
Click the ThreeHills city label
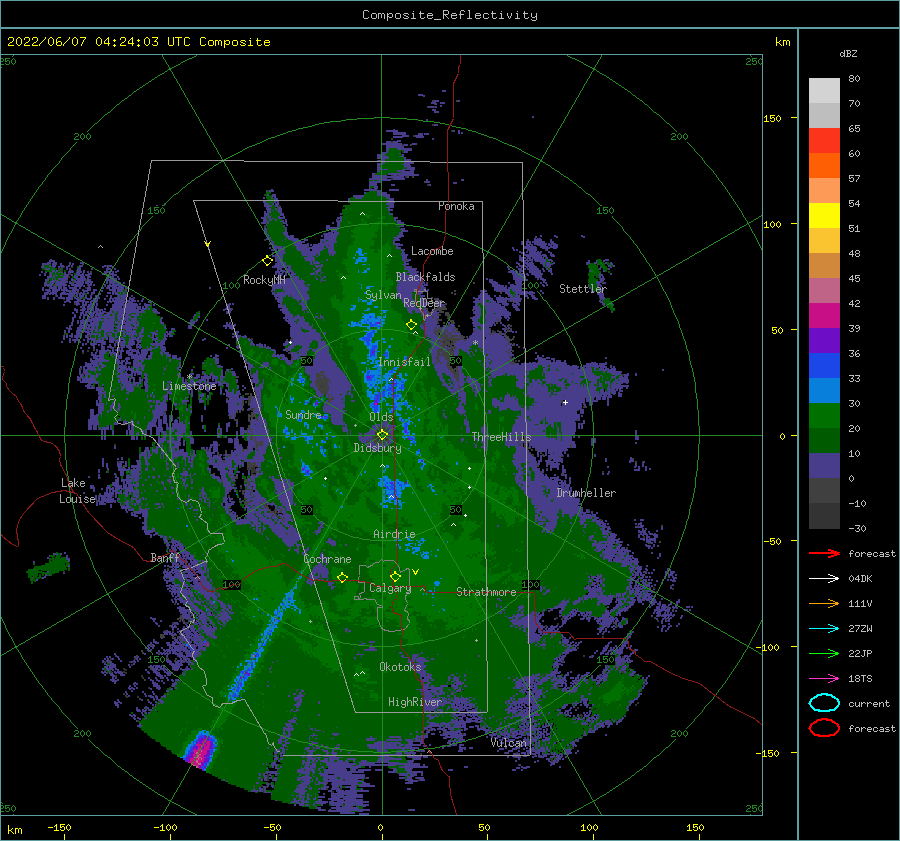[501, 437]
